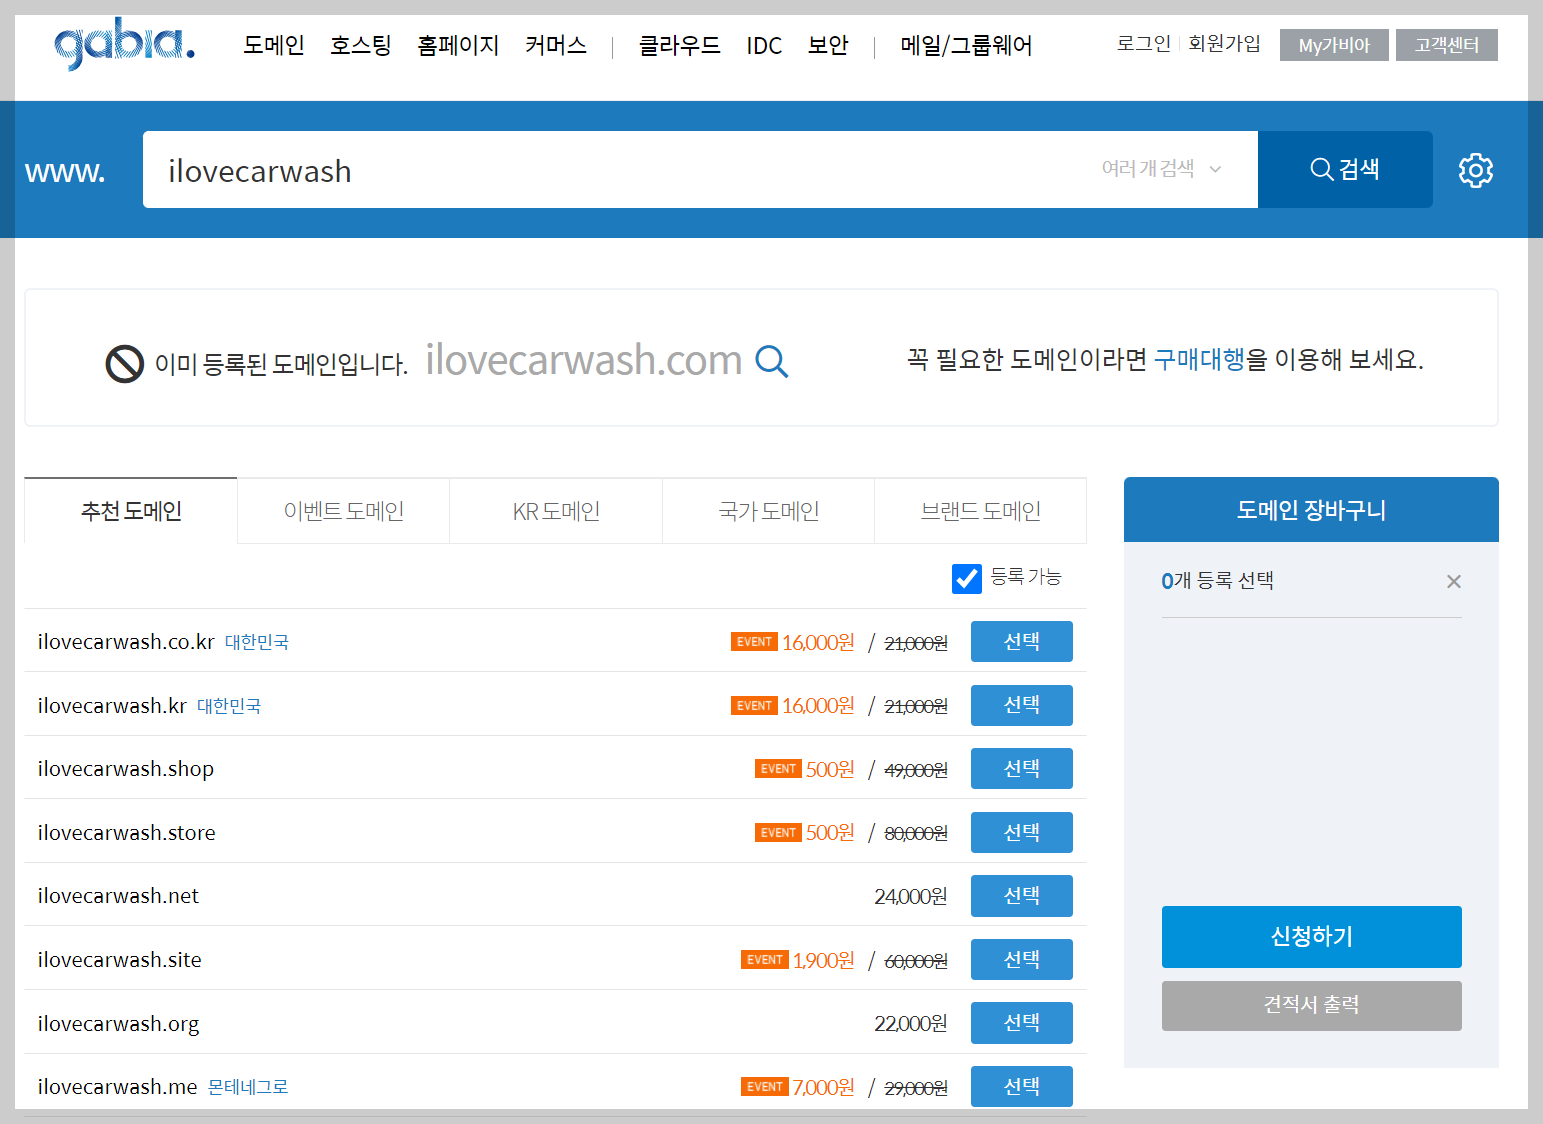
Task: Click the 검색 search button
Action: click(1345, 169)
